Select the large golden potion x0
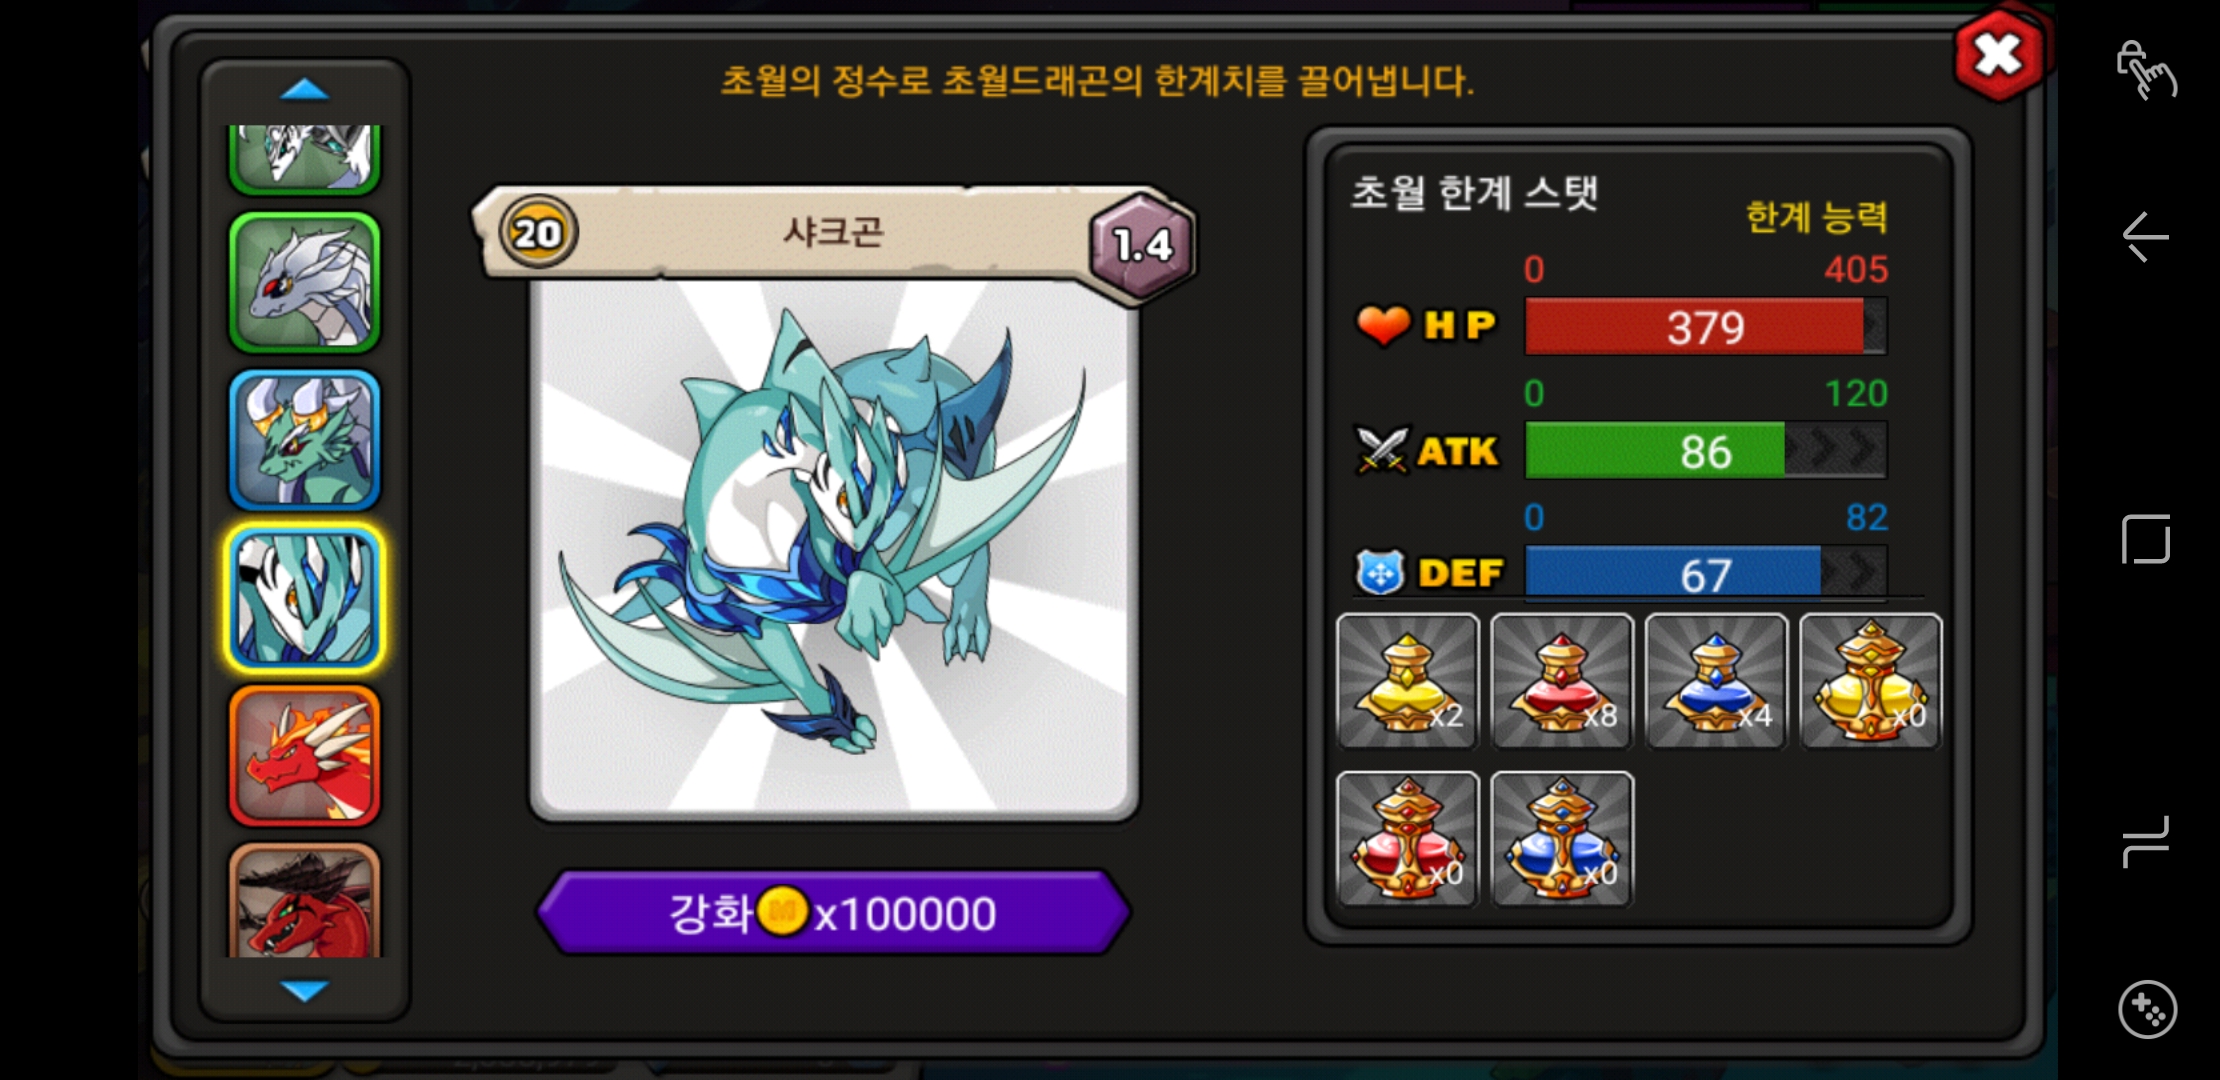The height and width of the screenshot is (1080, 2220). click(x=1871, y=682)
